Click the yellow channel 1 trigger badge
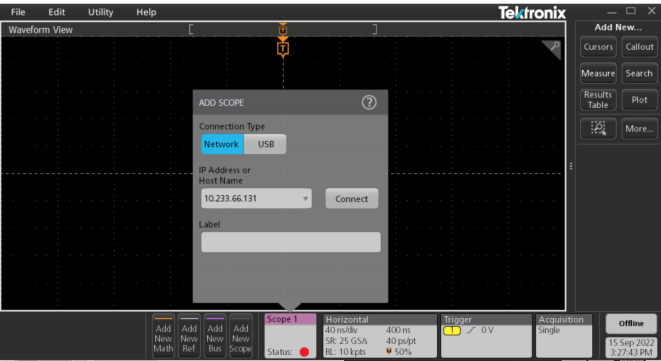 452,331
